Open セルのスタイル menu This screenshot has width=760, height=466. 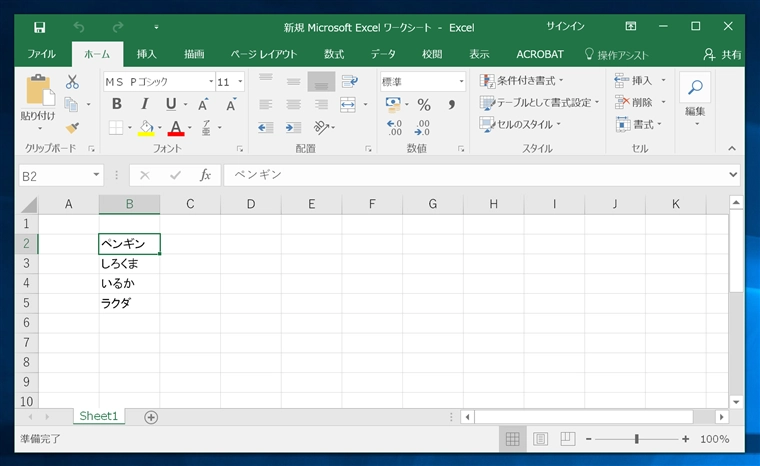coord(520,125)
